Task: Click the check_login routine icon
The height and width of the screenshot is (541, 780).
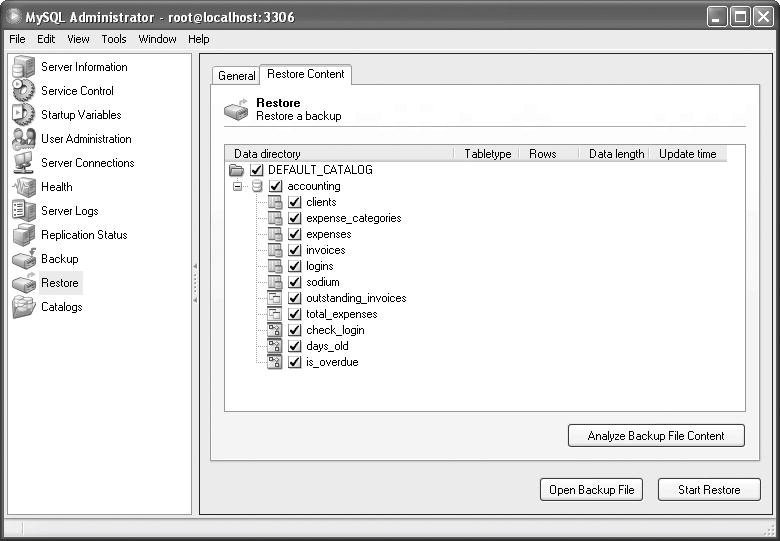Action: (275, 330)
